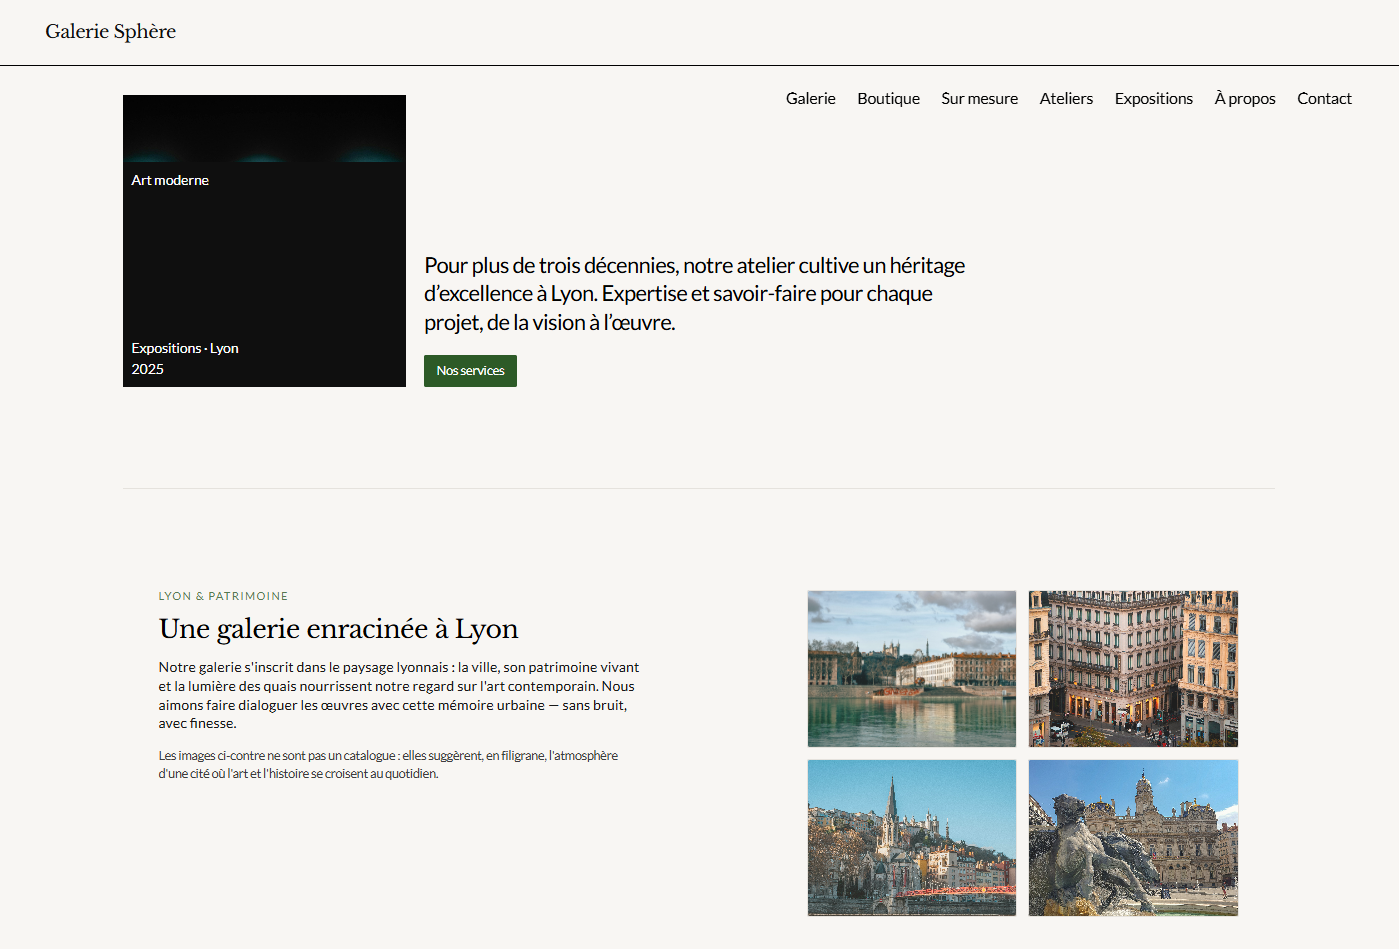
Task: Click the Contact navigation link
Action: pos(1324,98)
